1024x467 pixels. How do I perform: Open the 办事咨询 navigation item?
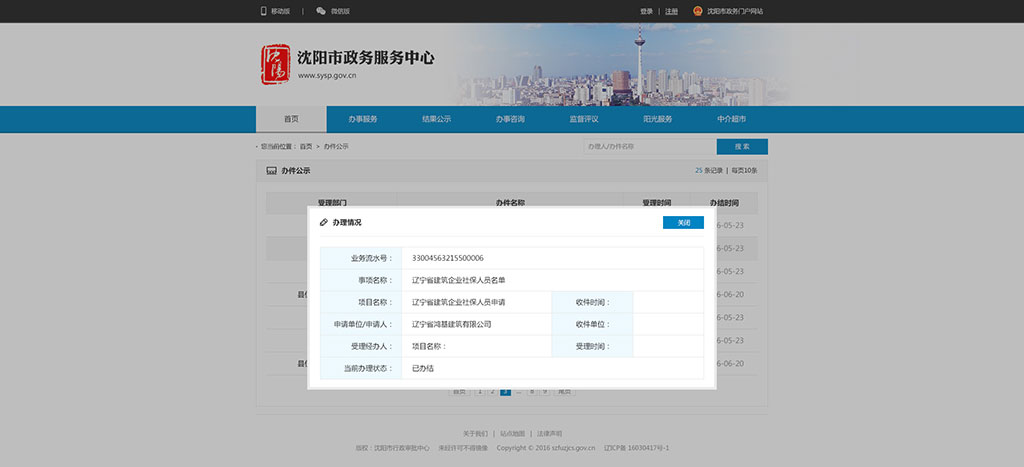510,119
